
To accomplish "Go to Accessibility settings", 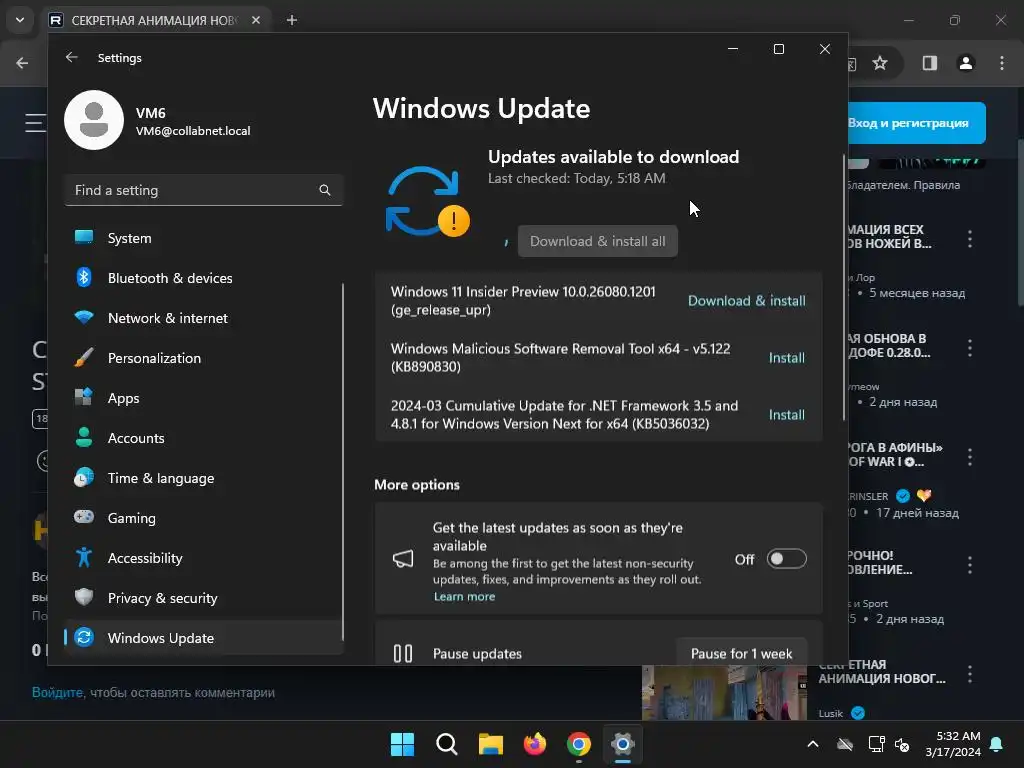I will [204, 558].
